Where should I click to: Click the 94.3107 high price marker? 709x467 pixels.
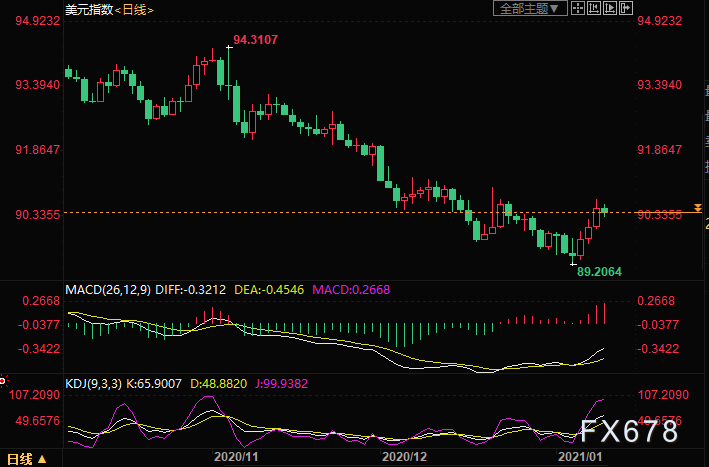coord(255,41)
